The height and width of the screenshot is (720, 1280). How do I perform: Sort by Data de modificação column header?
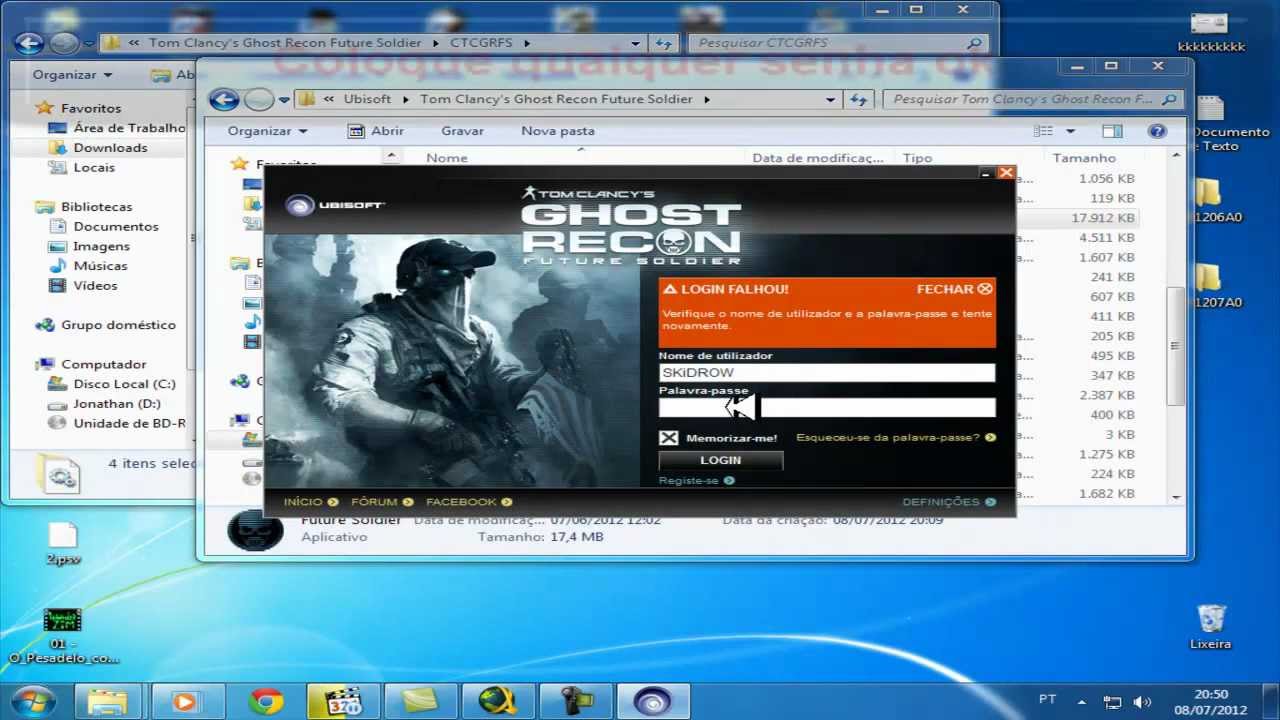(x=818, y=158)
